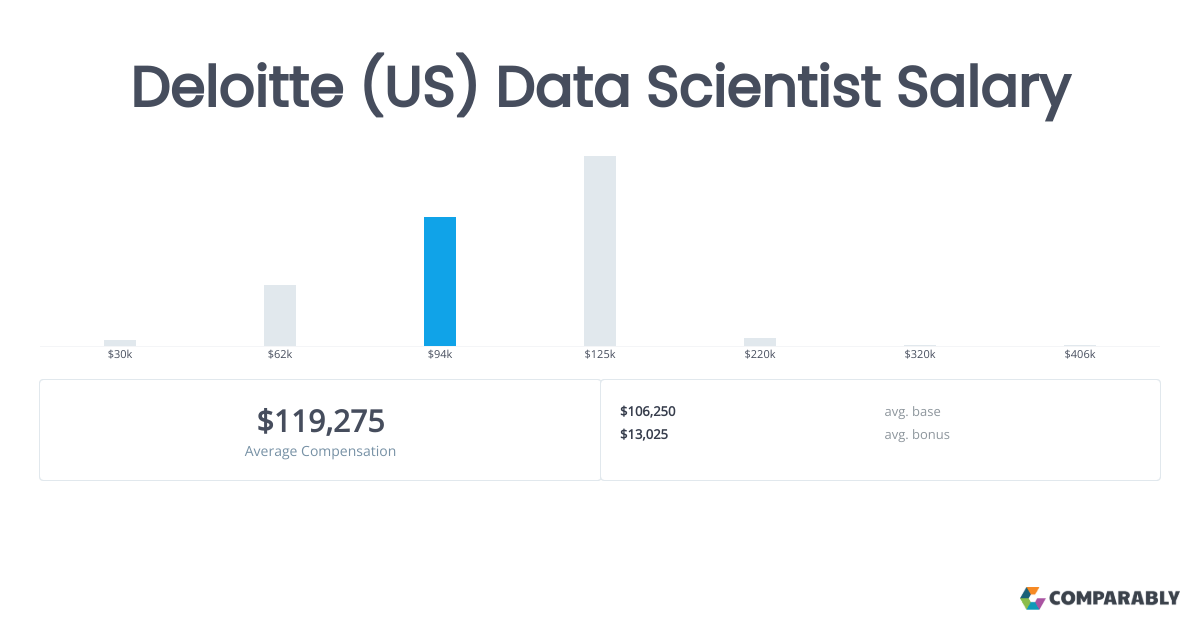Screen dimensions: 1200x630
Task: Click the highlighted blue $94k bar
Action: (440, 281)
